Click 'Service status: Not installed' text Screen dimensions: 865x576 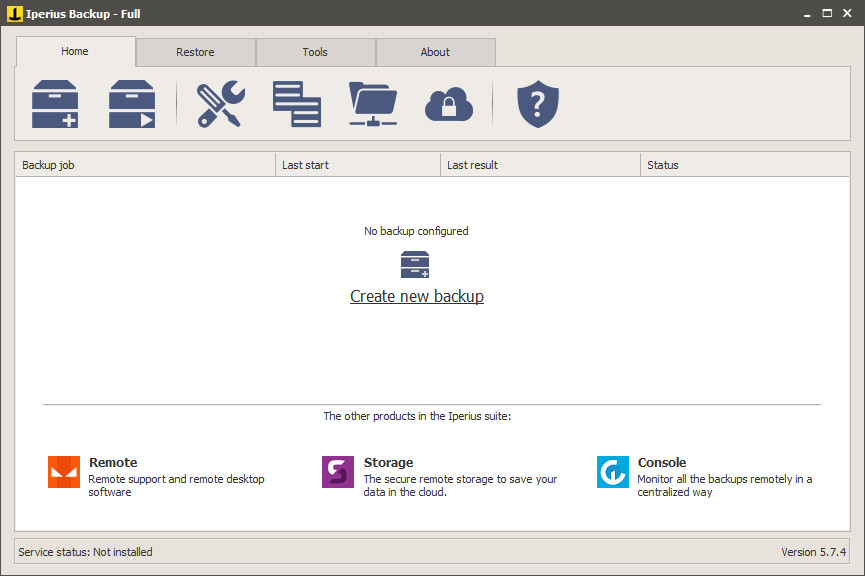[86, 552]
